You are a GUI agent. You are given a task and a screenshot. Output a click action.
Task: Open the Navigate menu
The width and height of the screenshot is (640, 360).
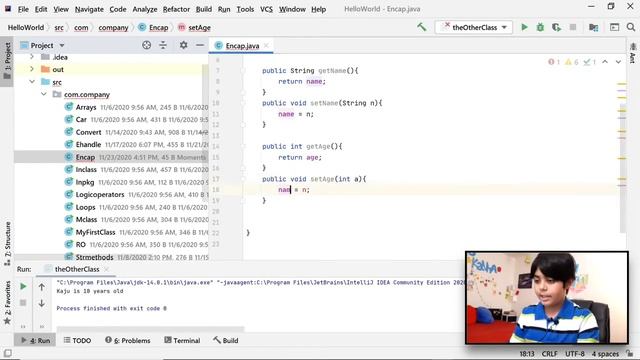pyautogui.click(x=89, y=9)
